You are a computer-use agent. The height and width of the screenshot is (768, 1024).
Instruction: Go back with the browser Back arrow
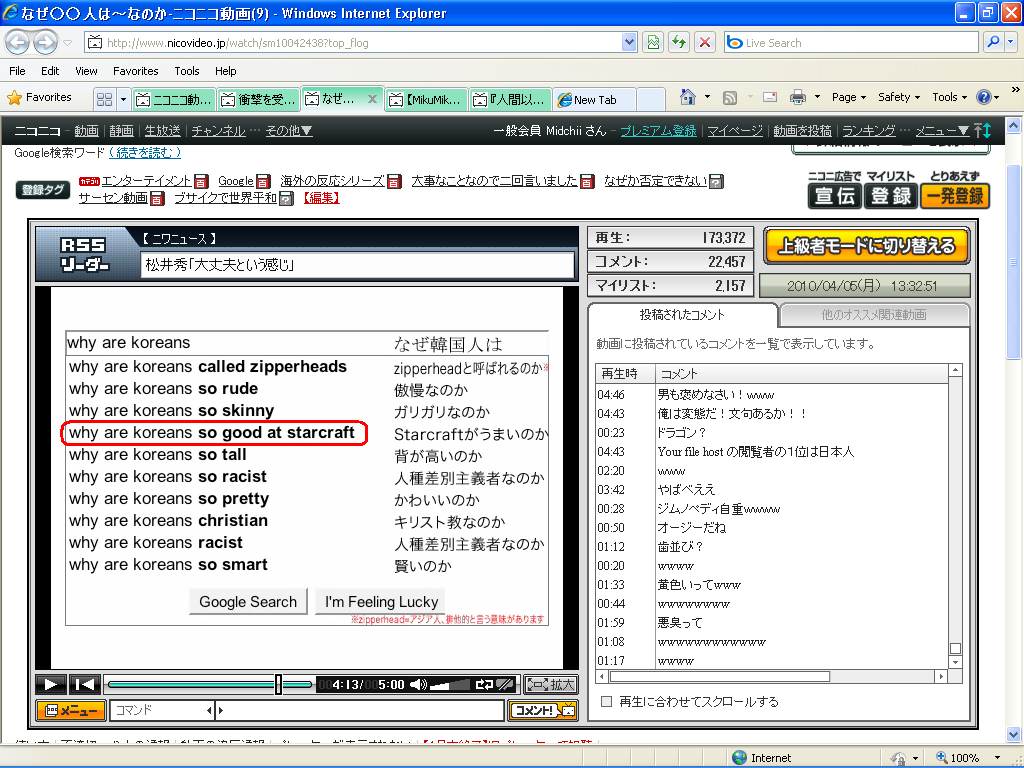pyautogui.click(x=18, y=43)
